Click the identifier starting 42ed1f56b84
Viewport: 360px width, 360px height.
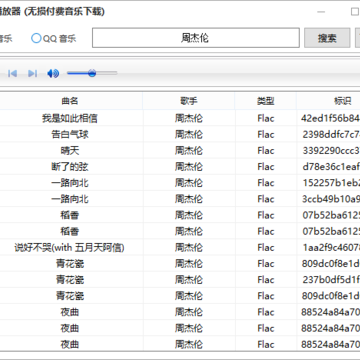point(330,118)
